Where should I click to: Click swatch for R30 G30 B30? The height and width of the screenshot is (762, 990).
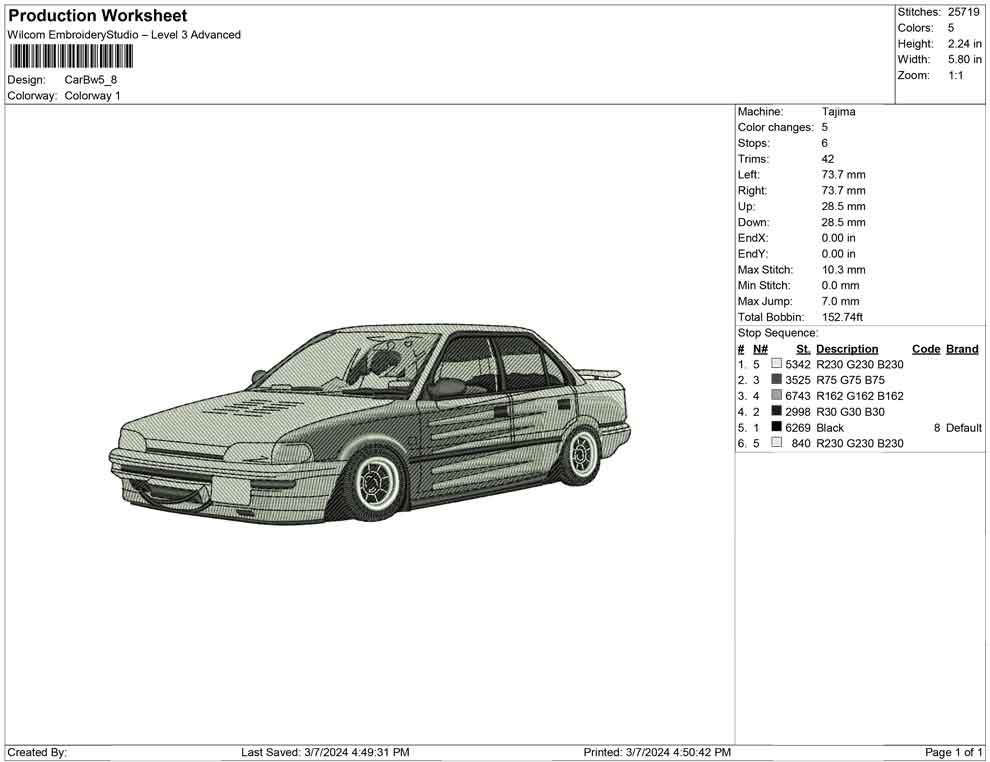[777, 411]
